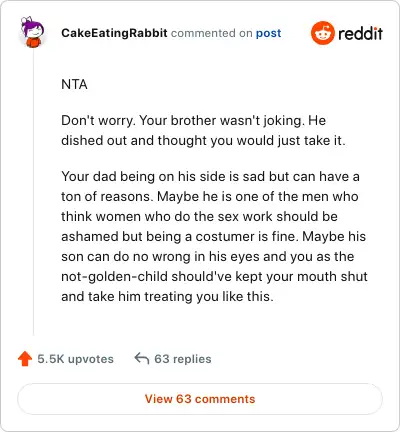The image size is (400, 432).
Task: Click the "dished out and thought" line
Action: pos(203,140)
